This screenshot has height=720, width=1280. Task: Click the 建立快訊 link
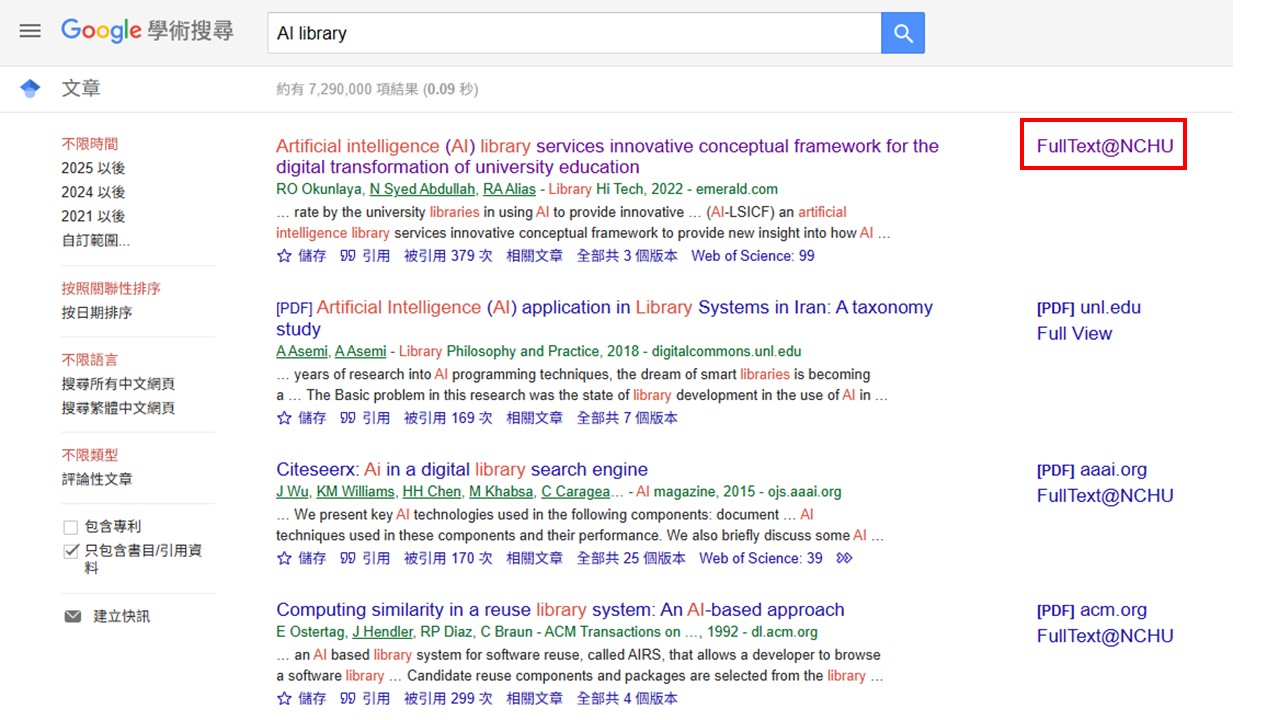[122, 616]
